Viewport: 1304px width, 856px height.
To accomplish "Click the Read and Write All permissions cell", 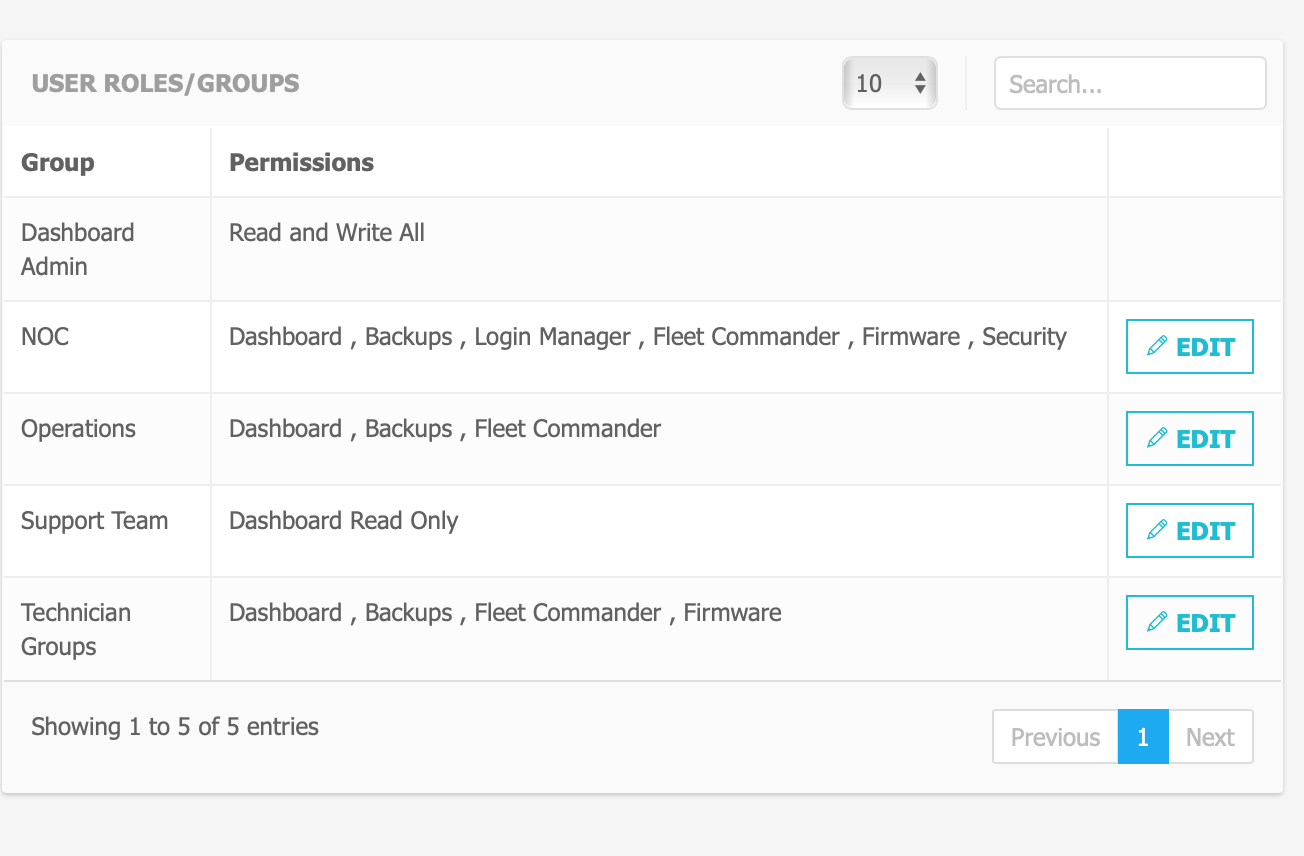I will pyautogui.click(x=327, y=233).
